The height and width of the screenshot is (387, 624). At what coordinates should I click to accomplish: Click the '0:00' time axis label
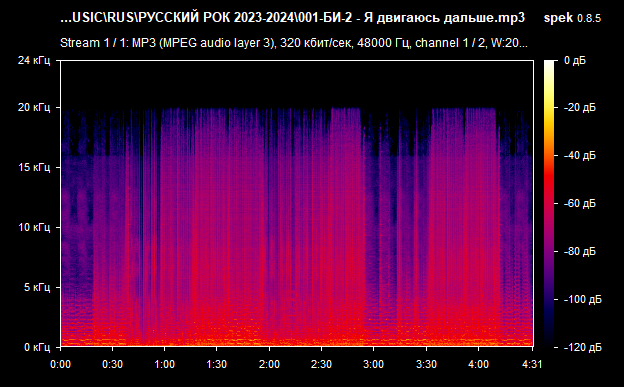coord(60,364)
